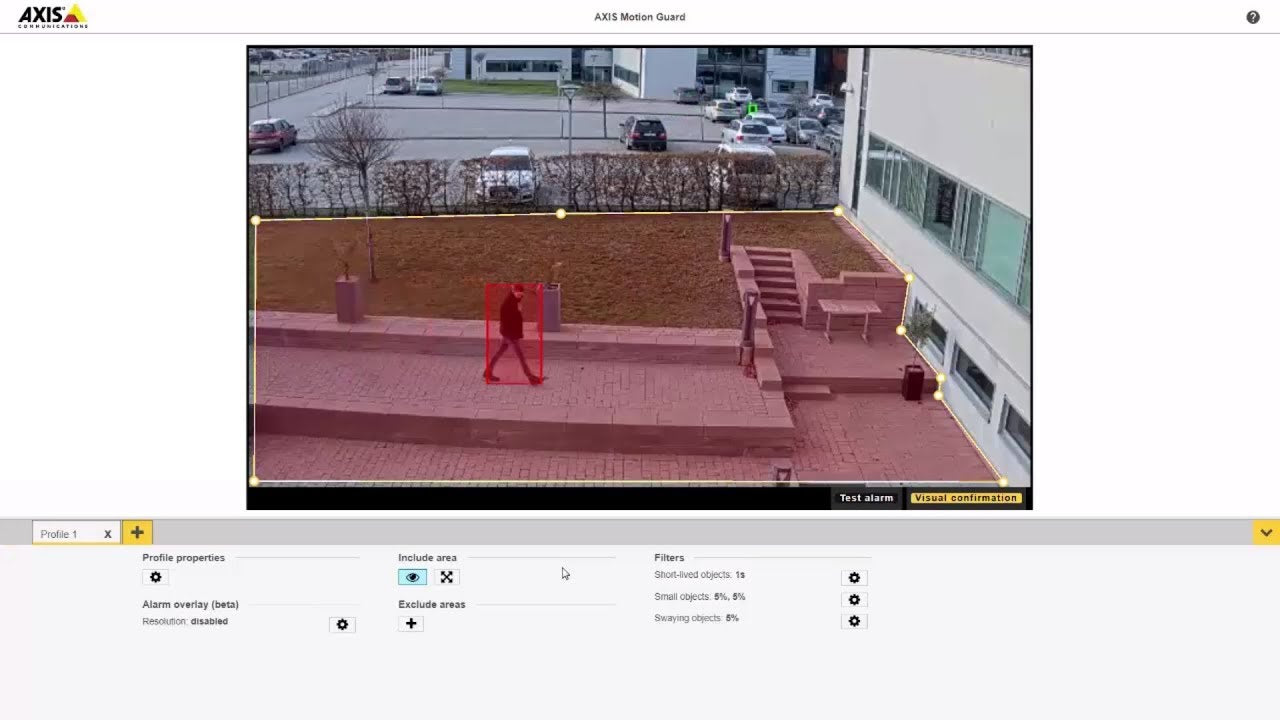Click the red box around the walking person
Image resolution: width=1280 pixels, height=720 pixels.
click(x=514, y=334)
